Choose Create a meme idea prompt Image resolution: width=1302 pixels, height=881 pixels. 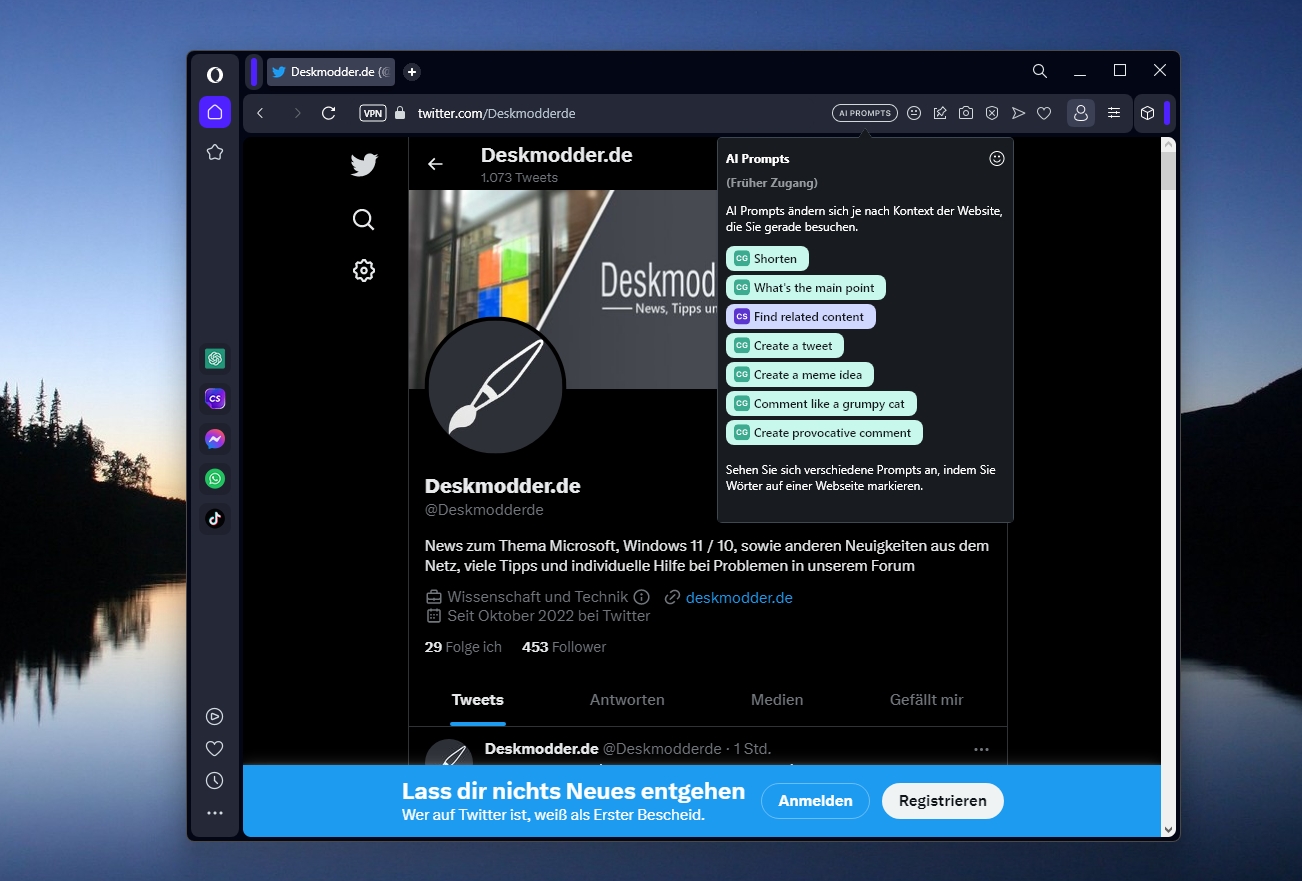(800, 374)
